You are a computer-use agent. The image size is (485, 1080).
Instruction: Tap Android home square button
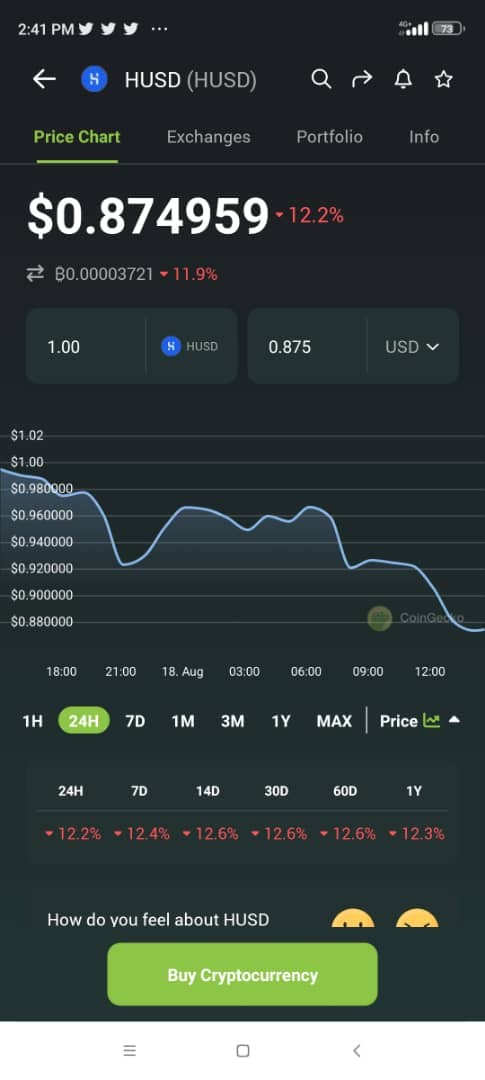242,1050
